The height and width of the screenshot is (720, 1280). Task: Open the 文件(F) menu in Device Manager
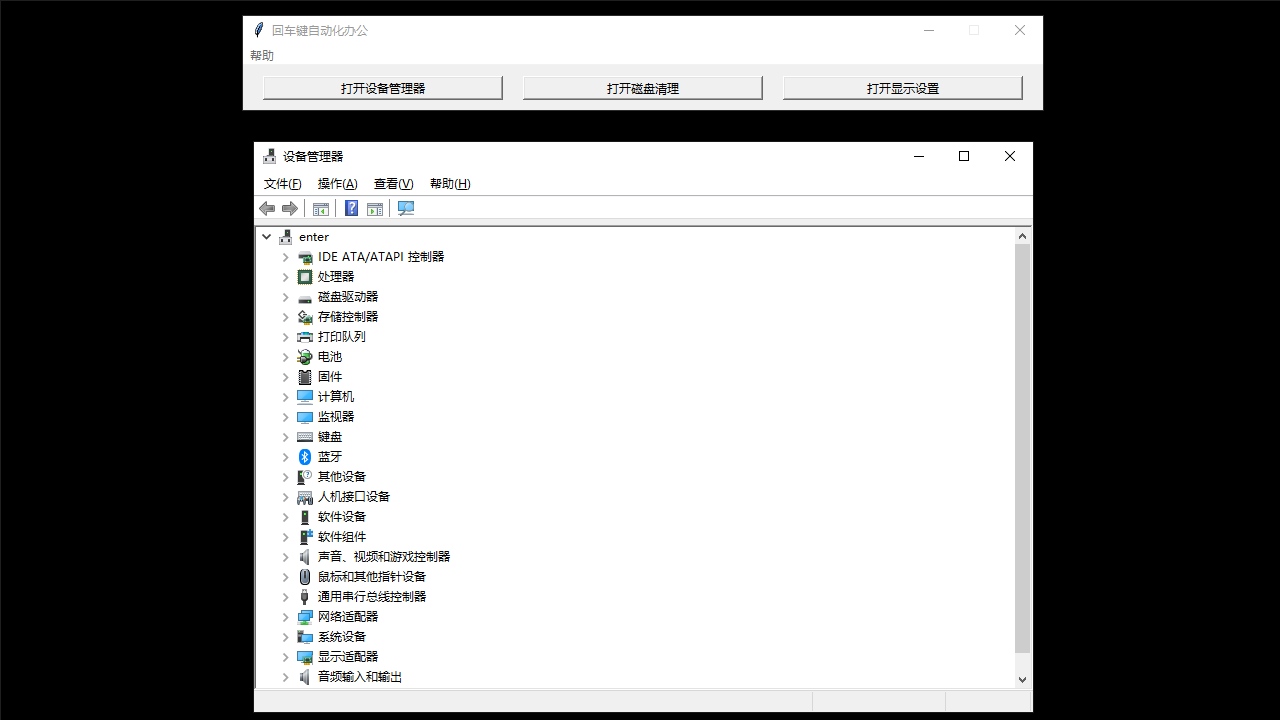[x=281, y=183]
